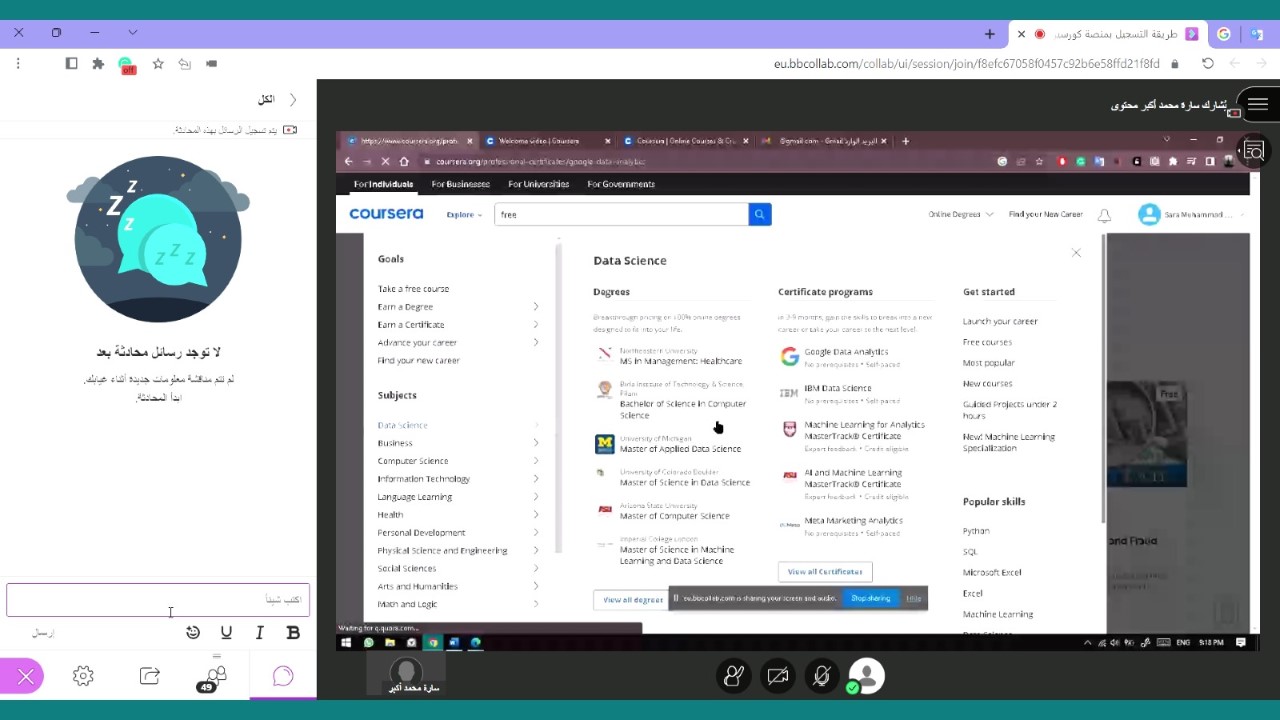This screenshot has height=720, width=1280.
Task: Select For Governments tab in shared screen
Action: pyautogui.click(x=621, y=184)
